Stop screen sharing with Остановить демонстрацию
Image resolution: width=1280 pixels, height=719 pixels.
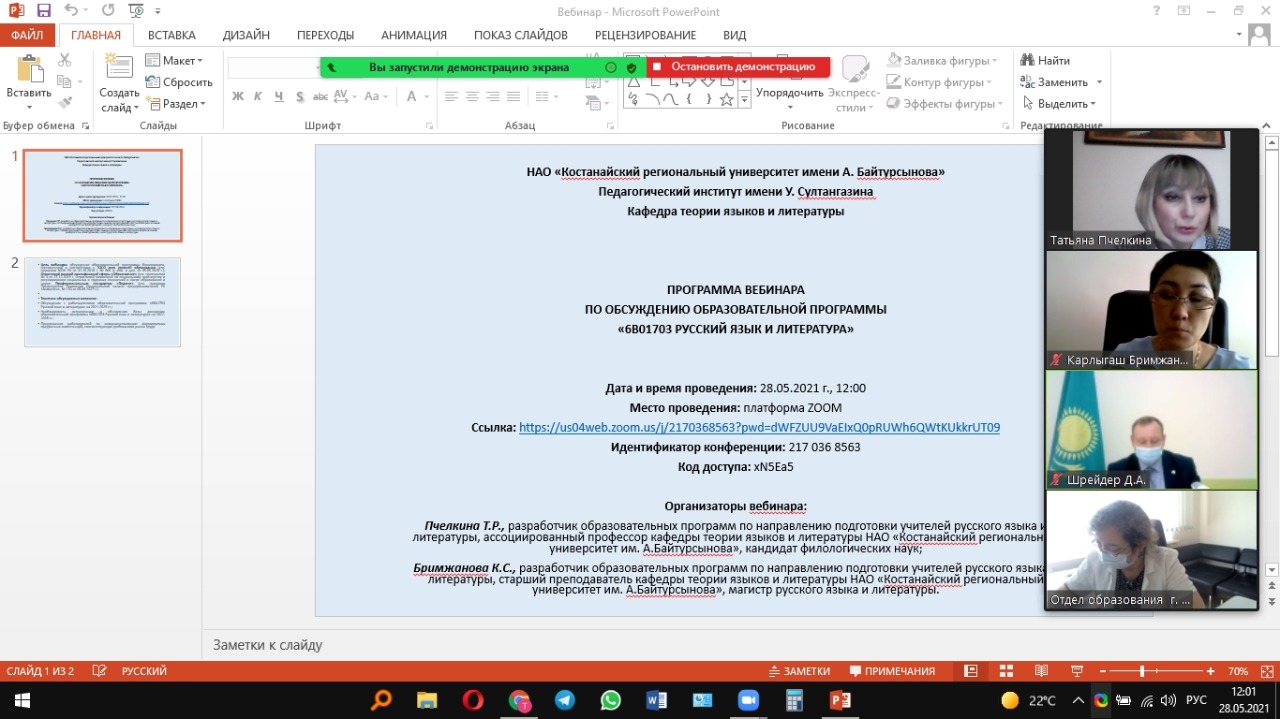738,67
